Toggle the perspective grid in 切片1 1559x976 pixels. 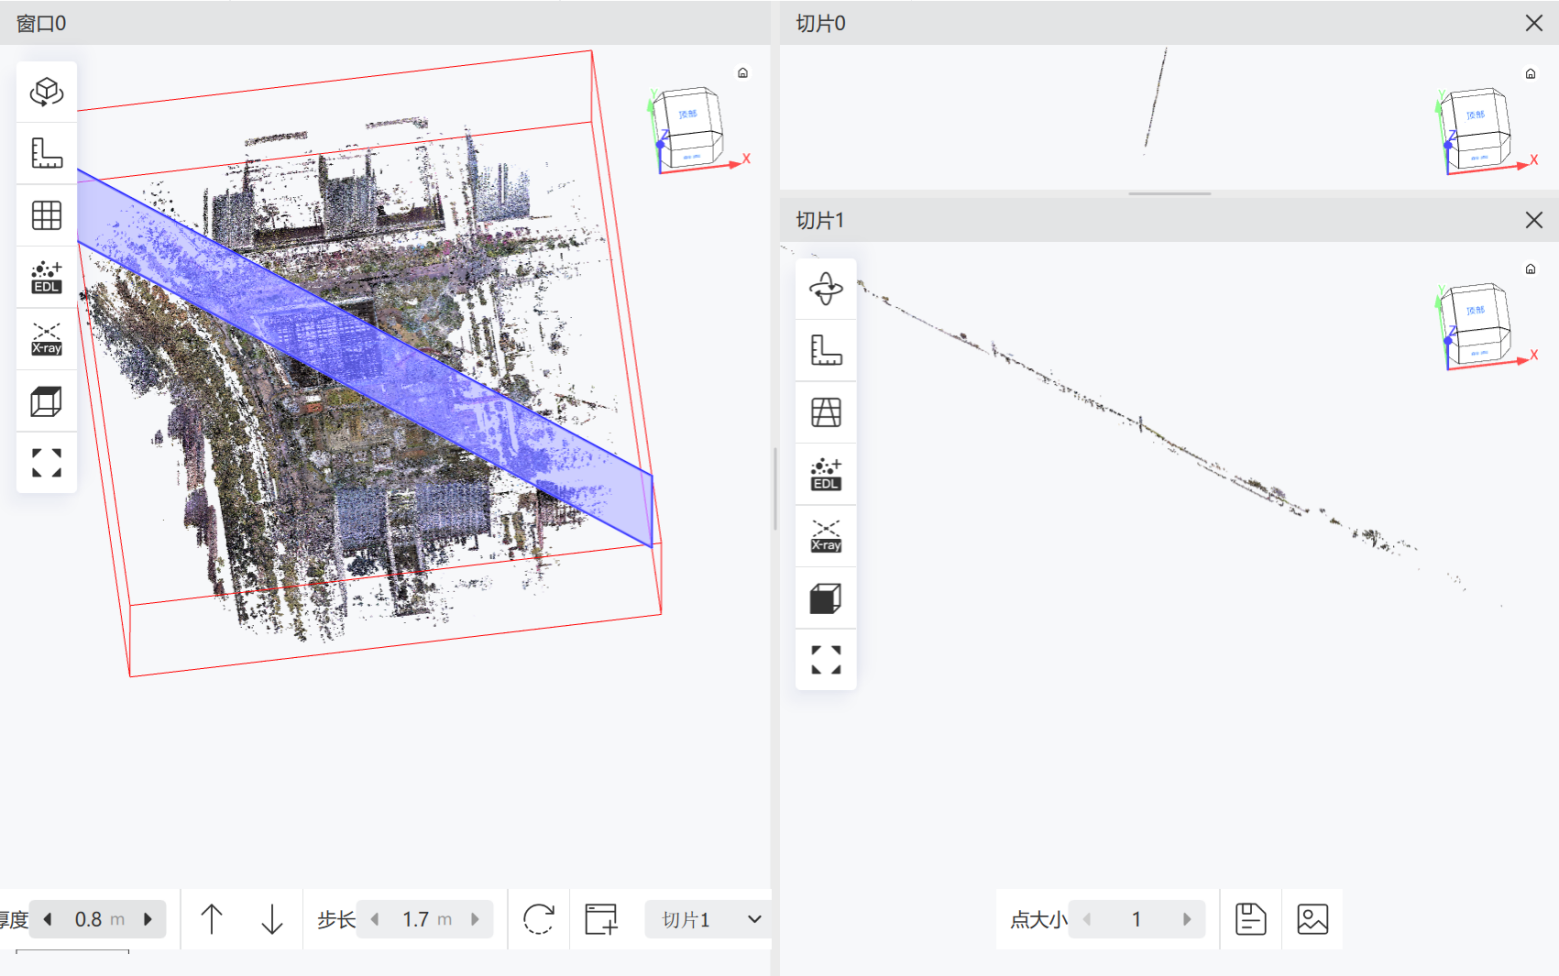click(825, 412)
